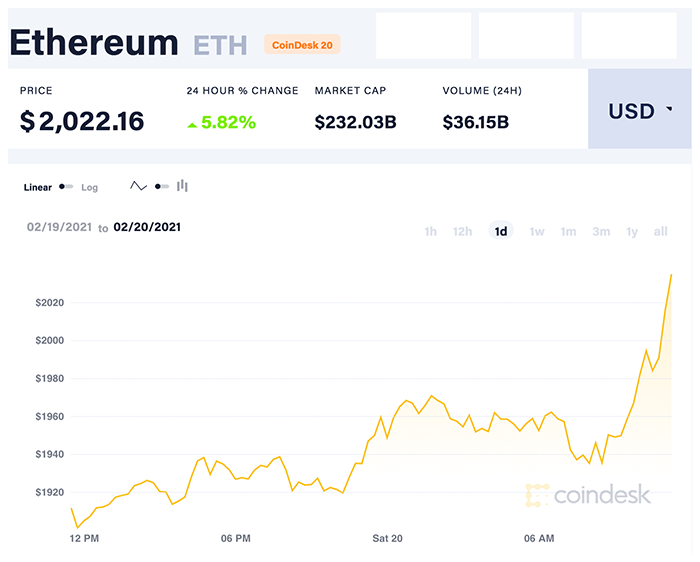Show the 3m time range
The width and height of the screenshot is (700, 562).
coord(601,231)
